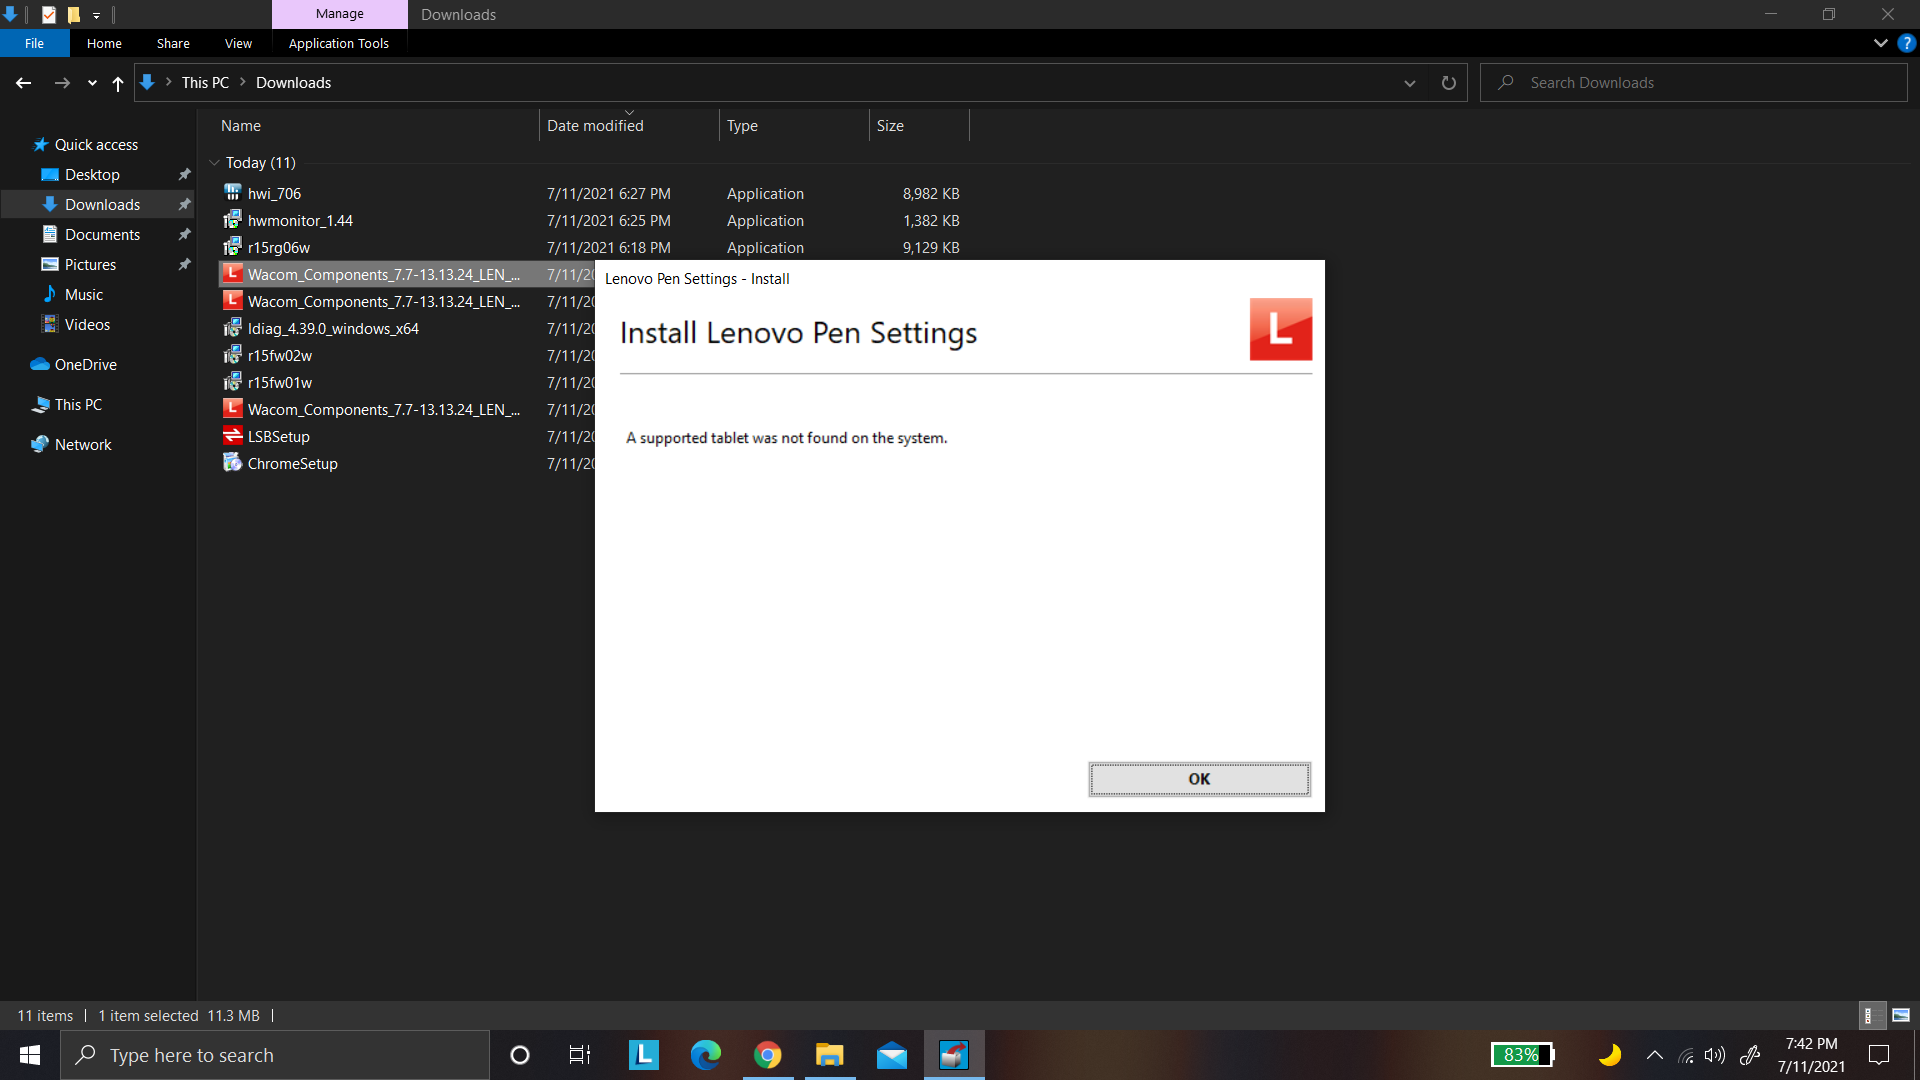Click the Properties checkmark icon in title bar
Screen dimensions: 1920x1080
(48, 14)
